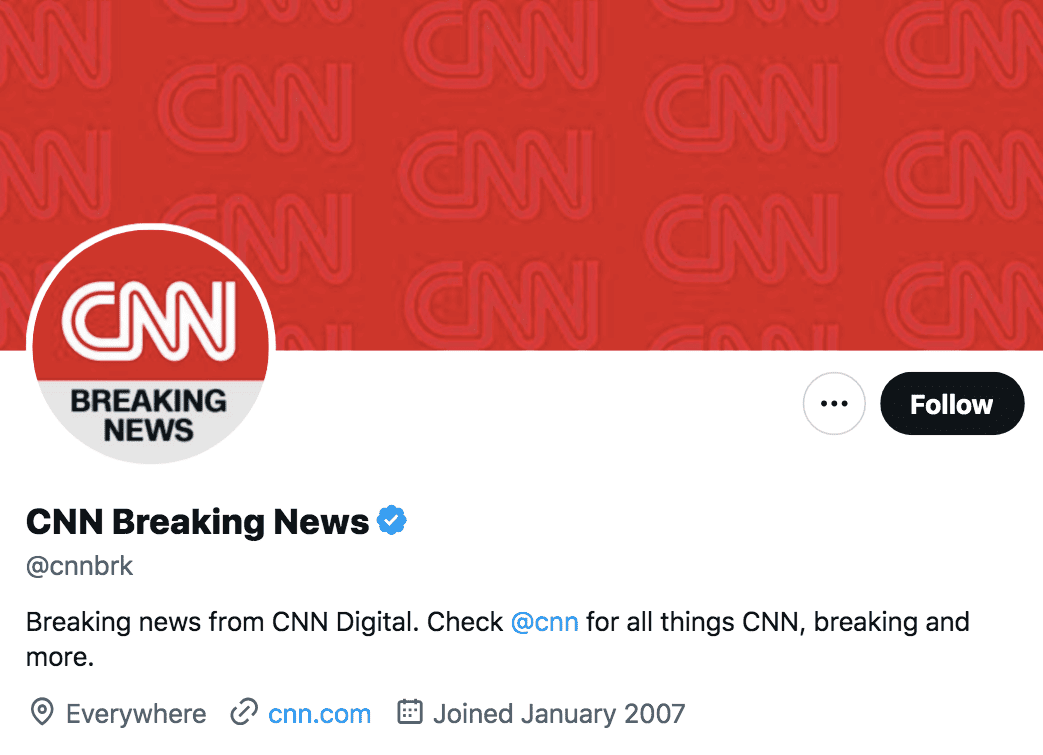
Task: Click the Joined January 2007 text
Action: coord(559,713)
